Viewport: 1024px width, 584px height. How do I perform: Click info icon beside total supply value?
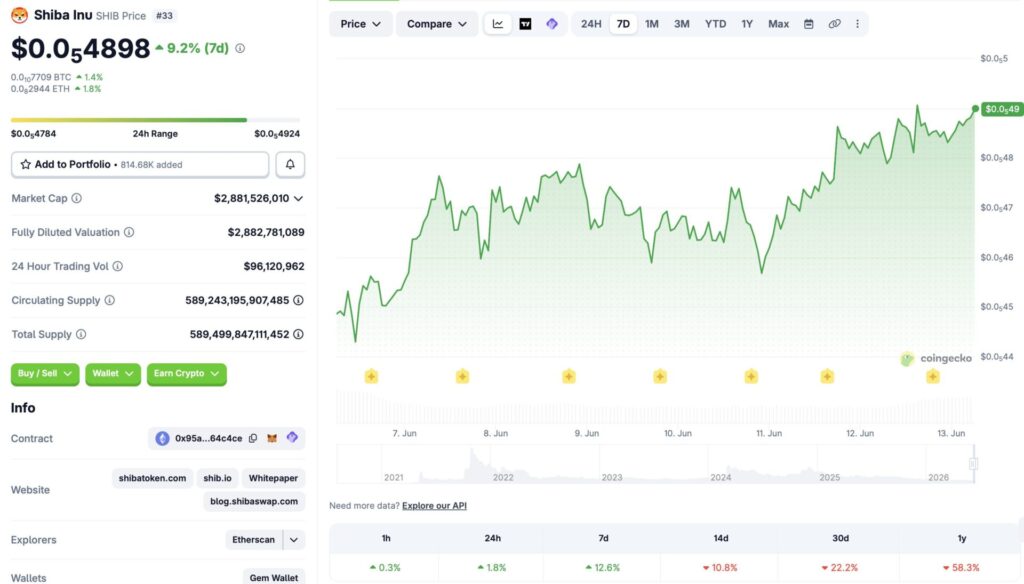click(x=298, y=334)
